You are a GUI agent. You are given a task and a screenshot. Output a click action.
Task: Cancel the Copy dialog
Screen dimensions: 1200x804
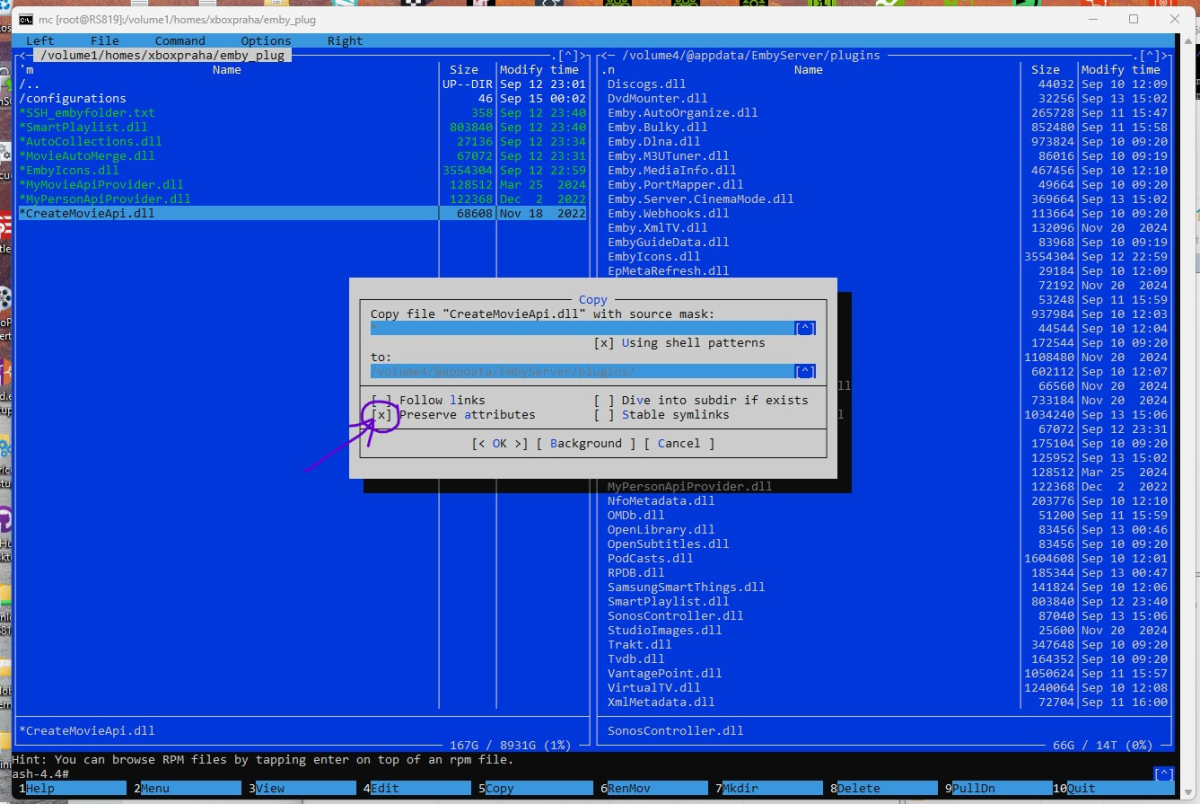(679, 443)
